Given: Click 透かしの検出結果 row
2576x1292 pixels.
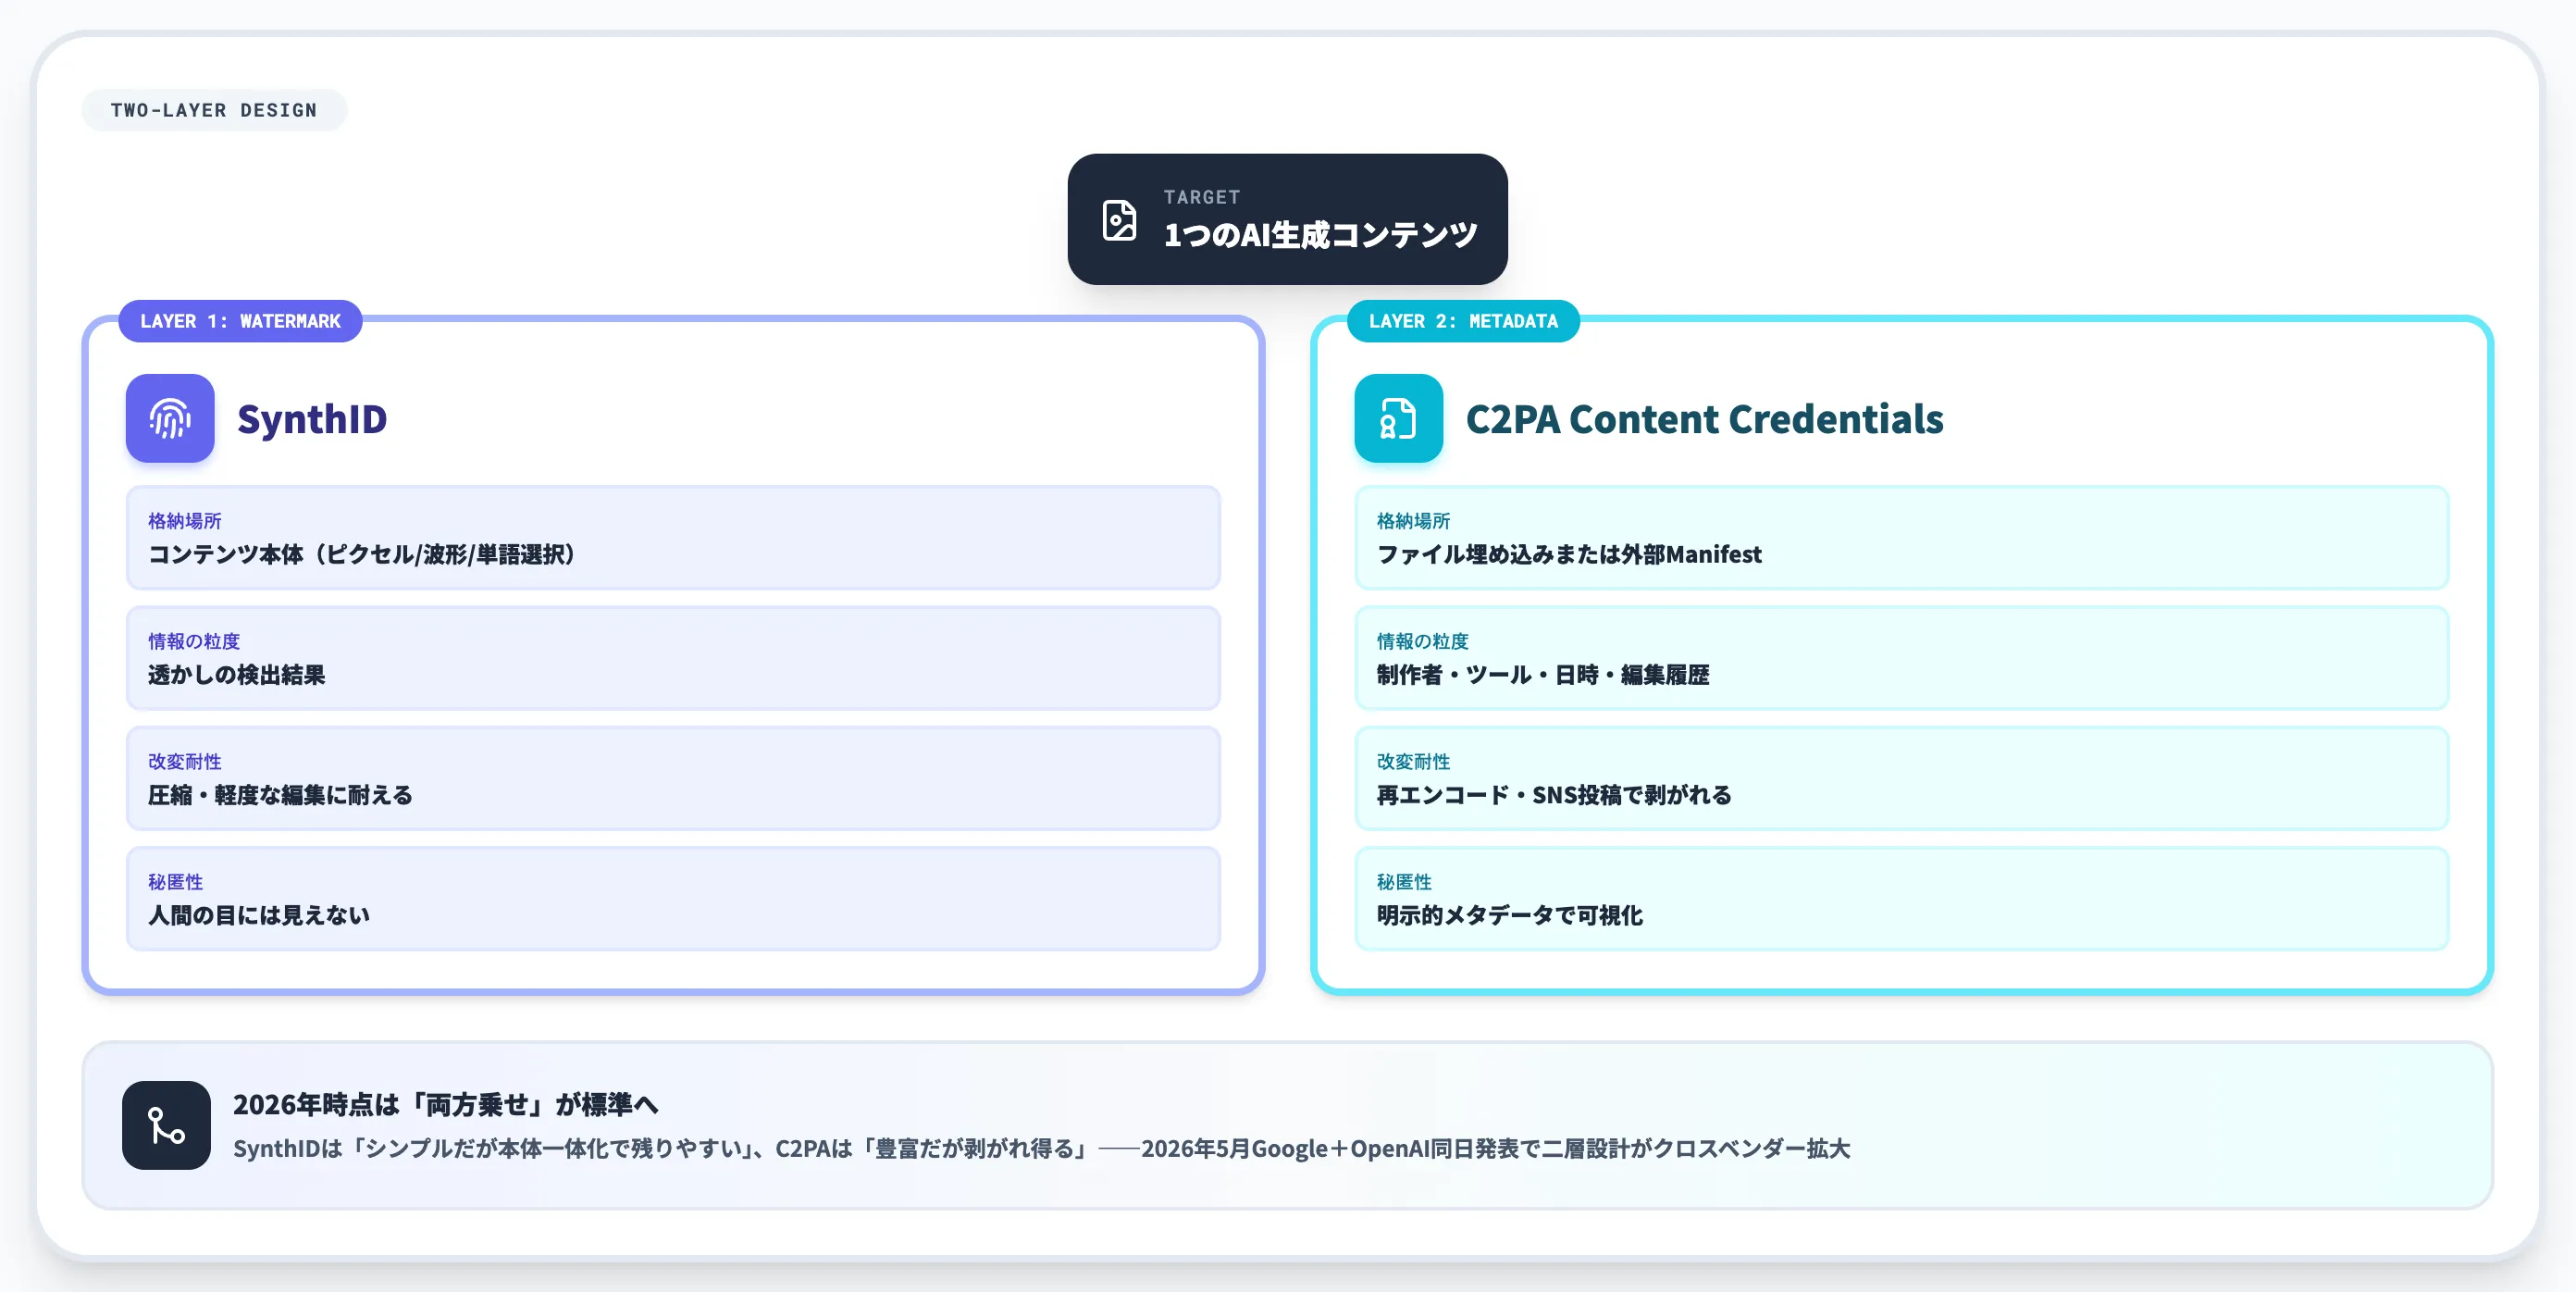Looking at the screenshot, I should [x=673, y=658].
